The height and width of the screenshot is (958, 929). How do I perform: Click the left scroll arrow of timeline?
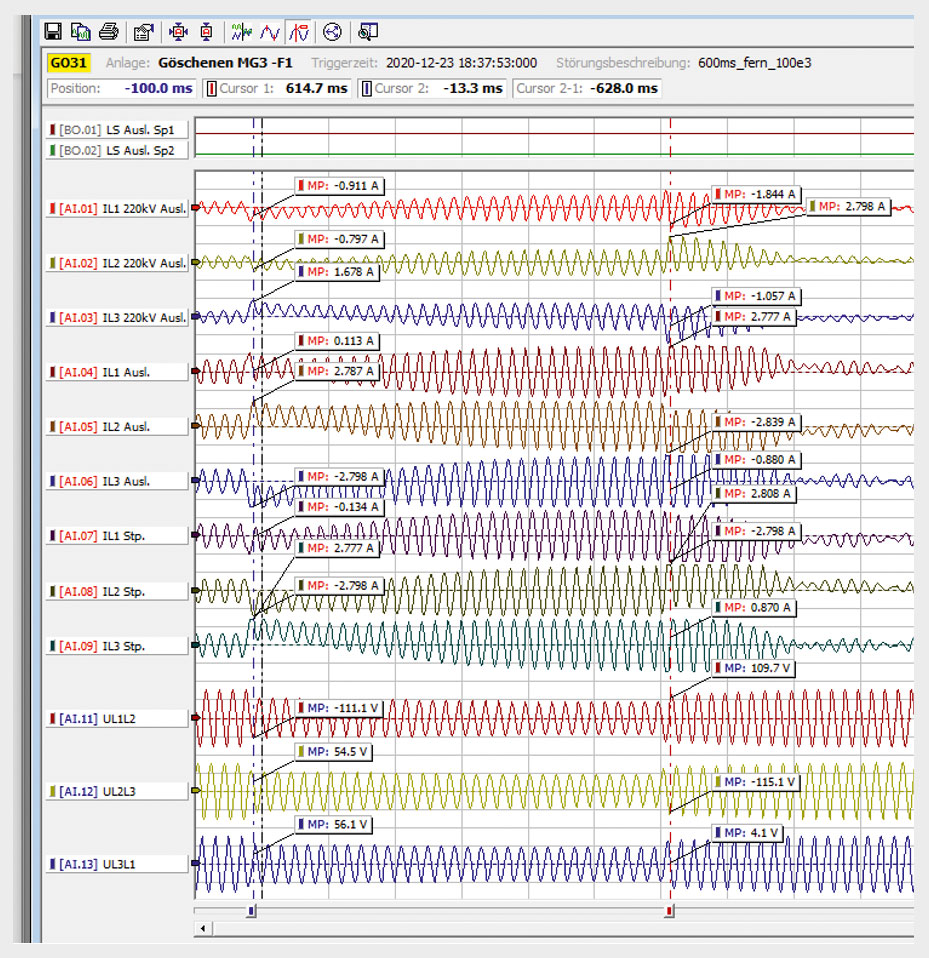[204, 929]
